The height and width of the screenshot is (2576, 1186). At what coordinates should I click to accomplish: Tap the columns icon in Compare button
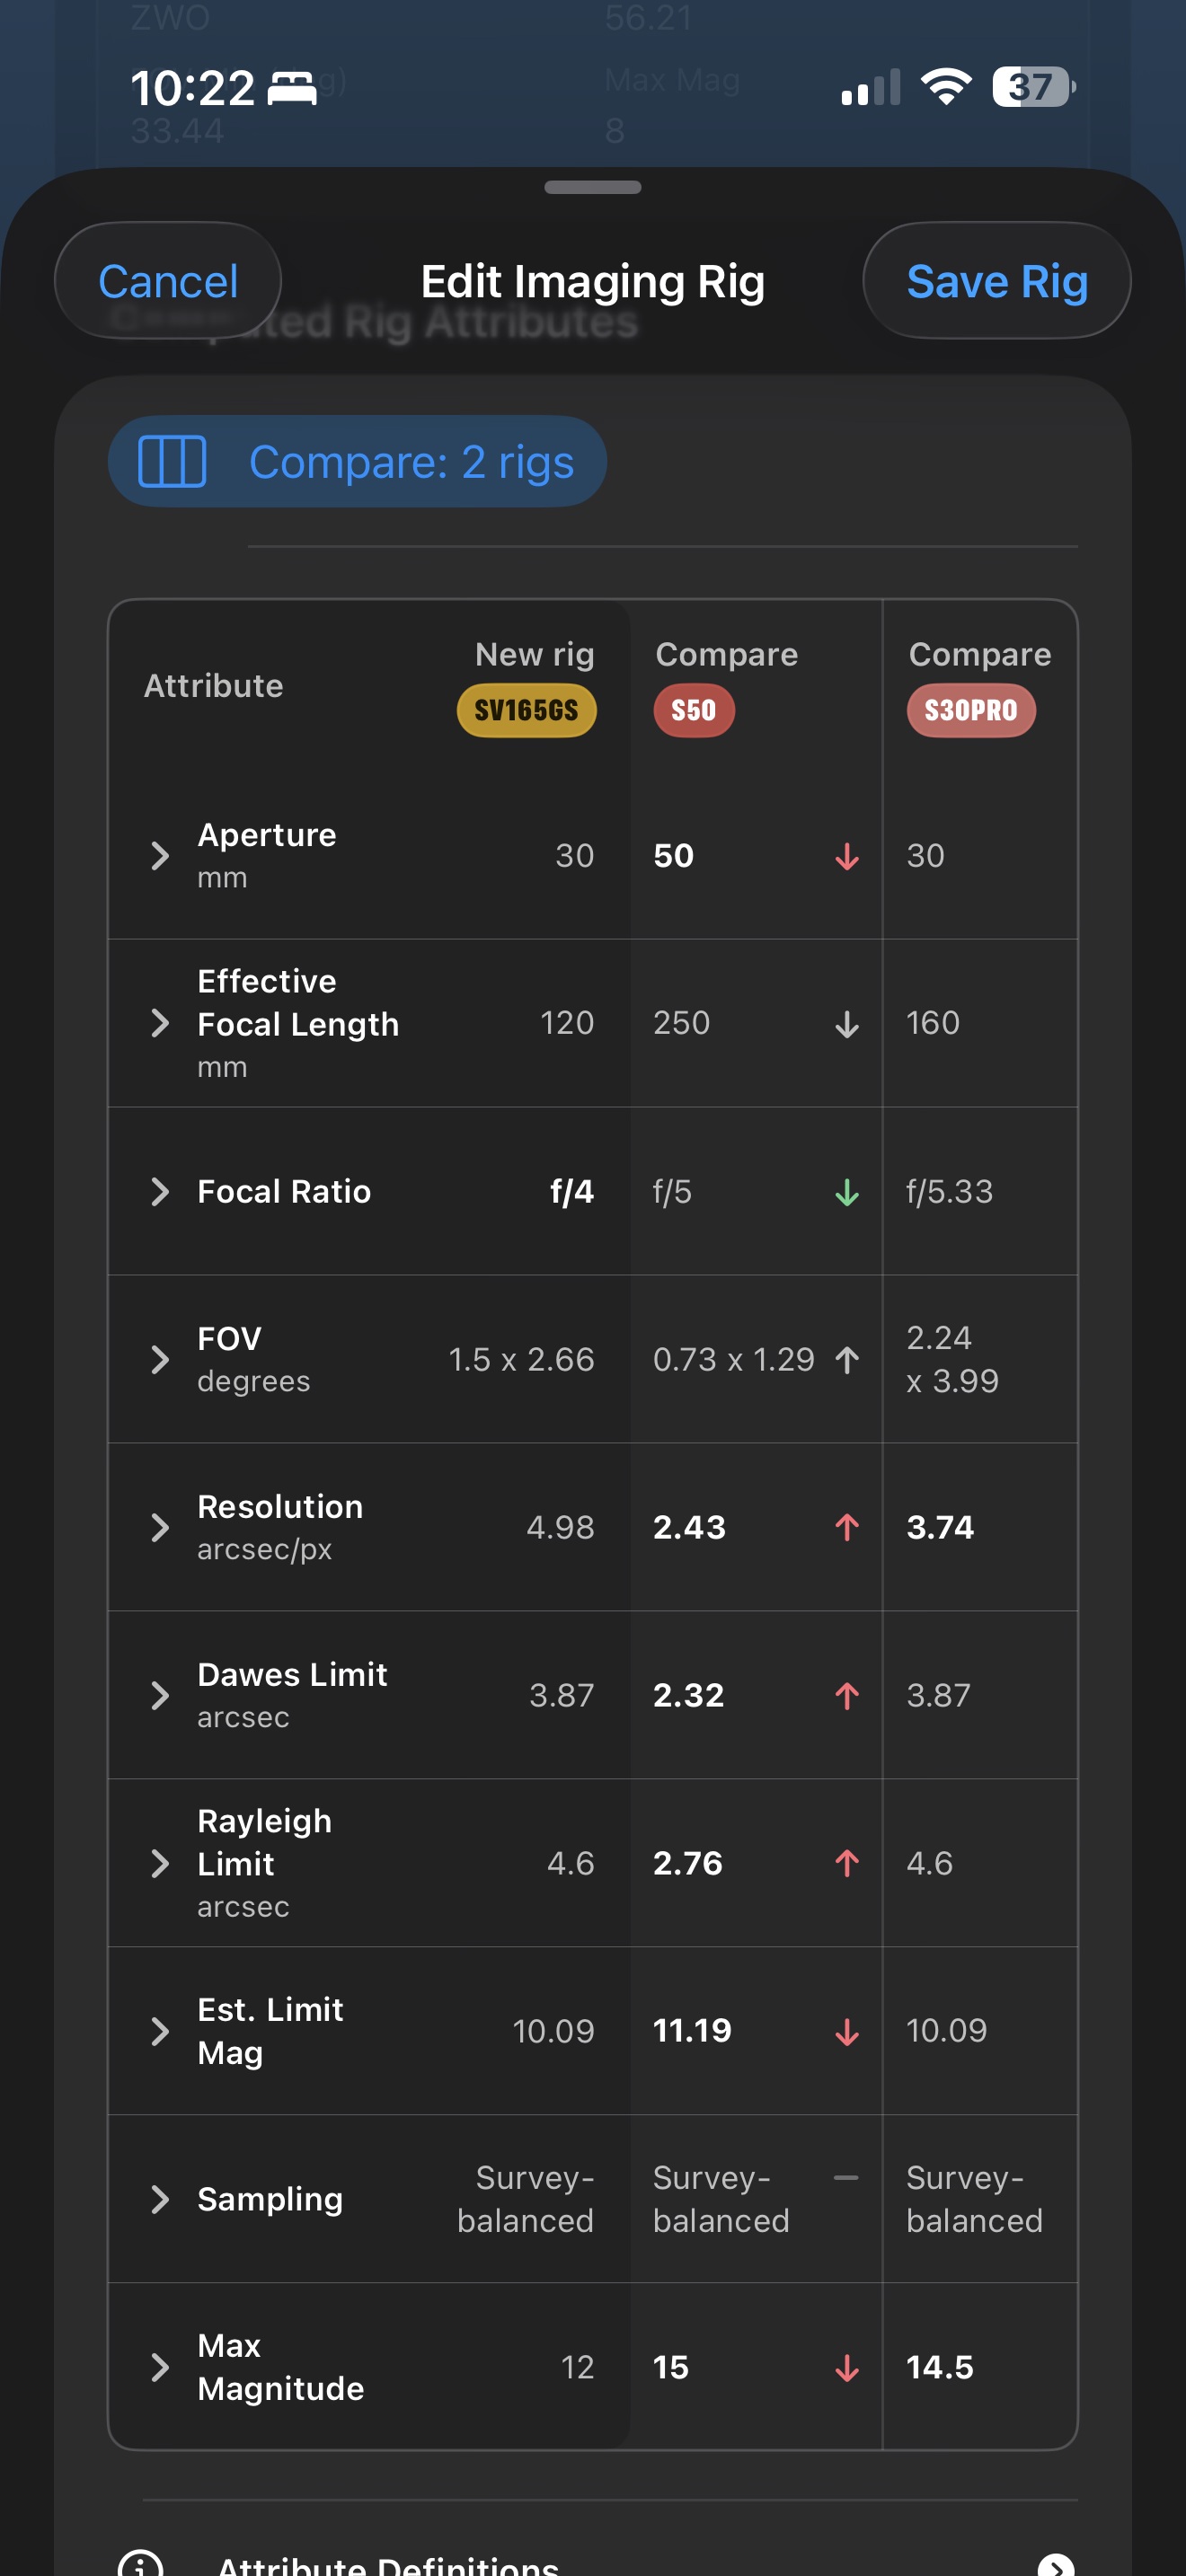point(172,462)
